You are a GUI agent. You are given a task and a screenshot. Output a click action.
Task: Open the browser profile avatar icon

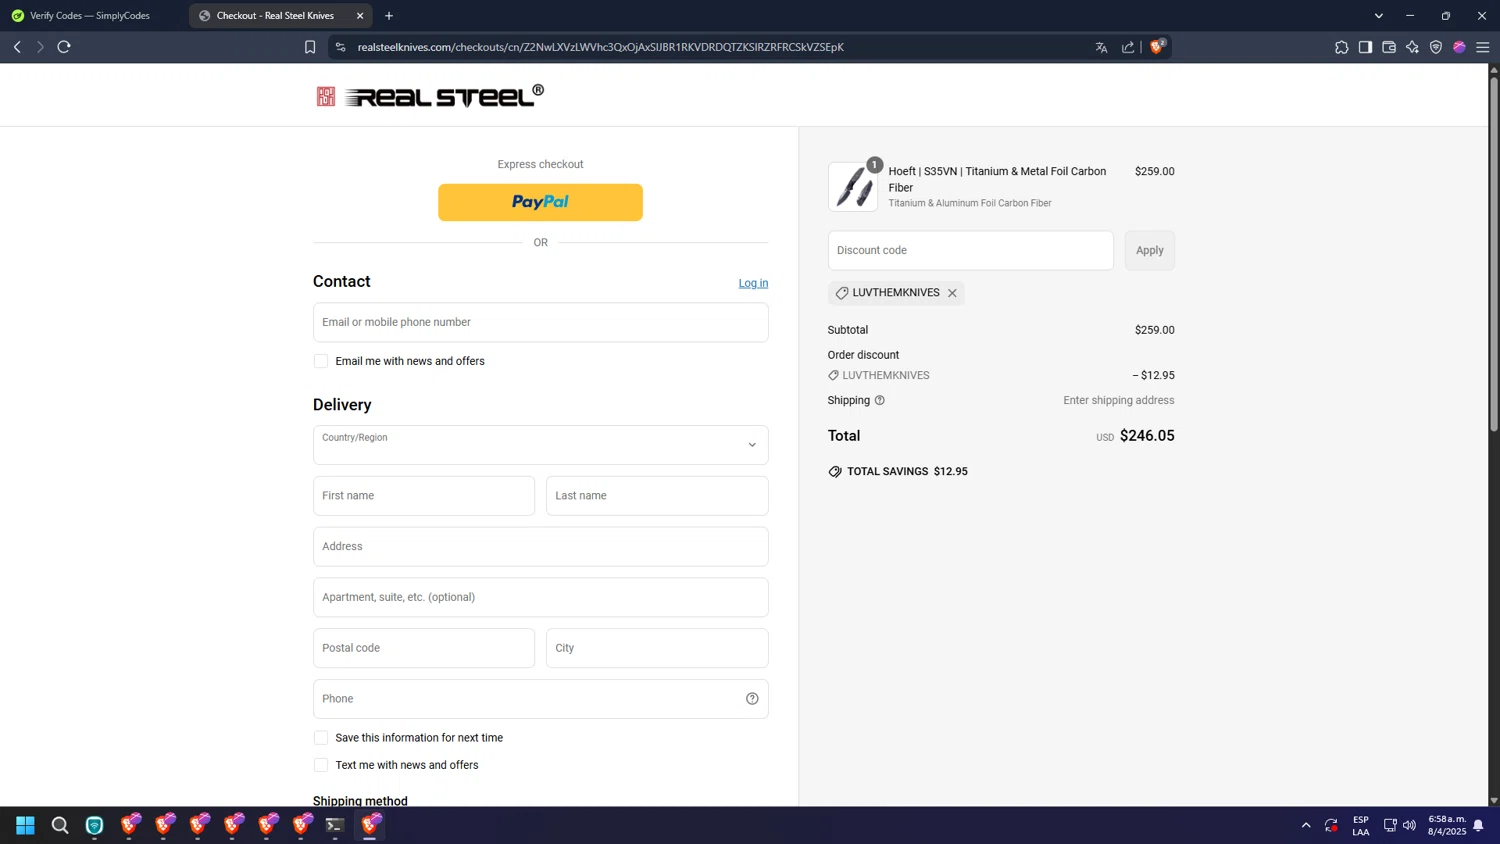point(1459,47)
